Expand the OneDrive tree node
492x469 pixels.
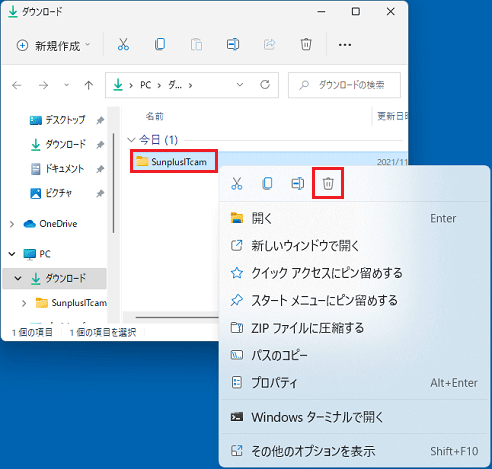12,224
